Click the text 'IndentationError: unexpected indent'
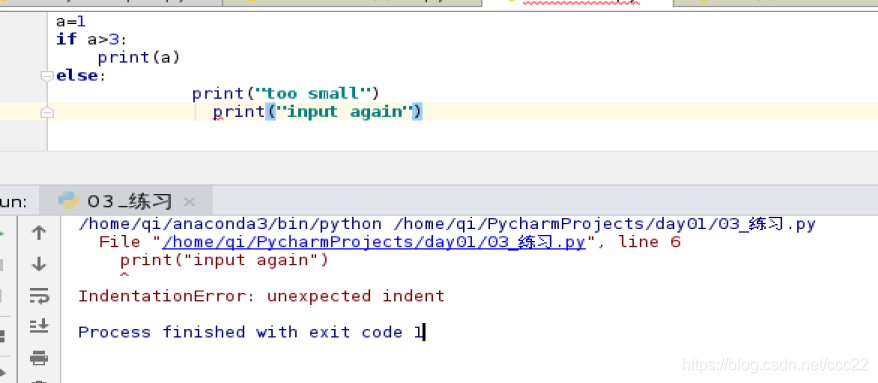The width and height of the screenshot is (878, 383). (261, 296)
